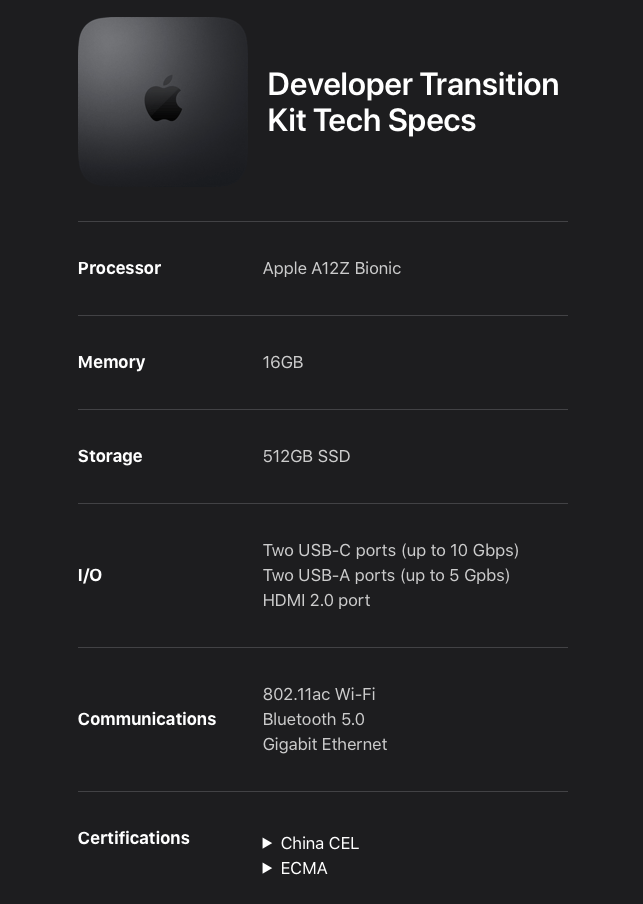This screenshot has width=643, height=904.
Task: Click the Apple logo on the Mac mini
Action: (x=163, y=101)
